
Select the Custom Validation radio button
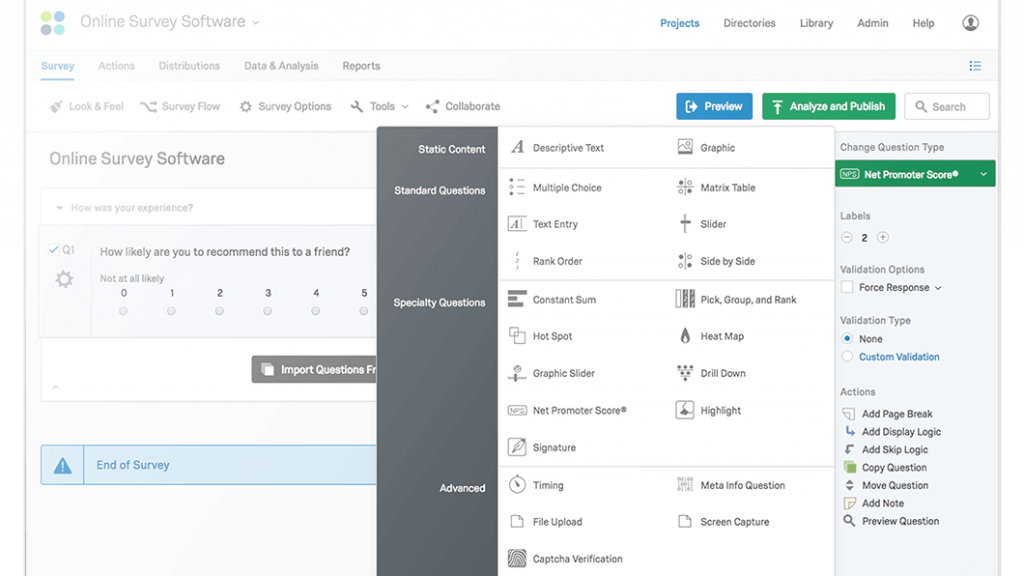pyautogui.click(x=848, y=357)
